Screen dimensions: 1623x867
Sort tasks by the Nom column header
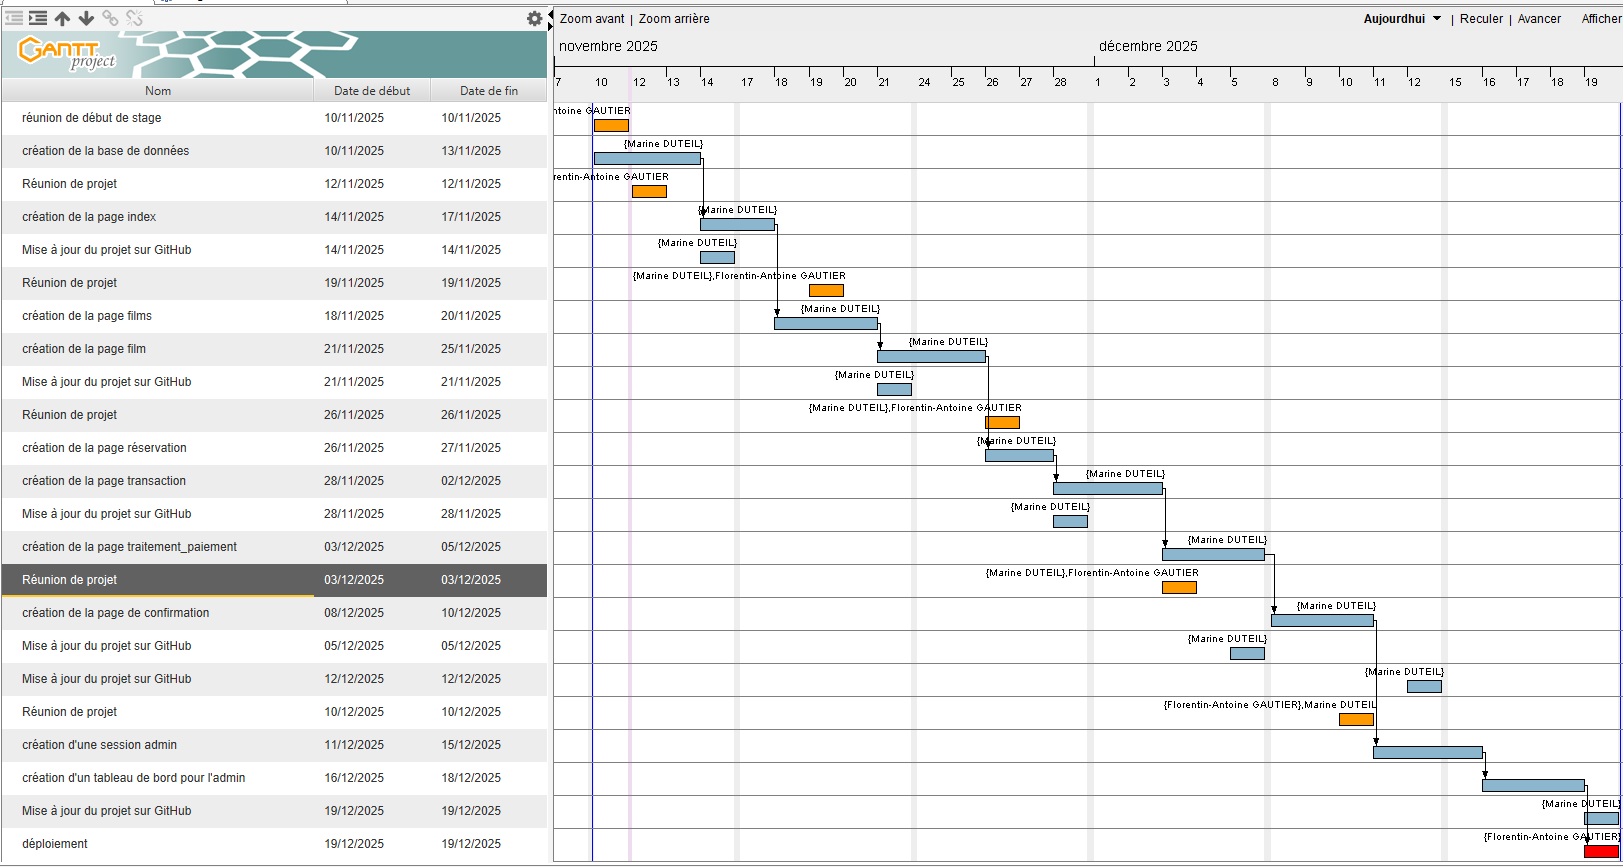pos(158,91)
